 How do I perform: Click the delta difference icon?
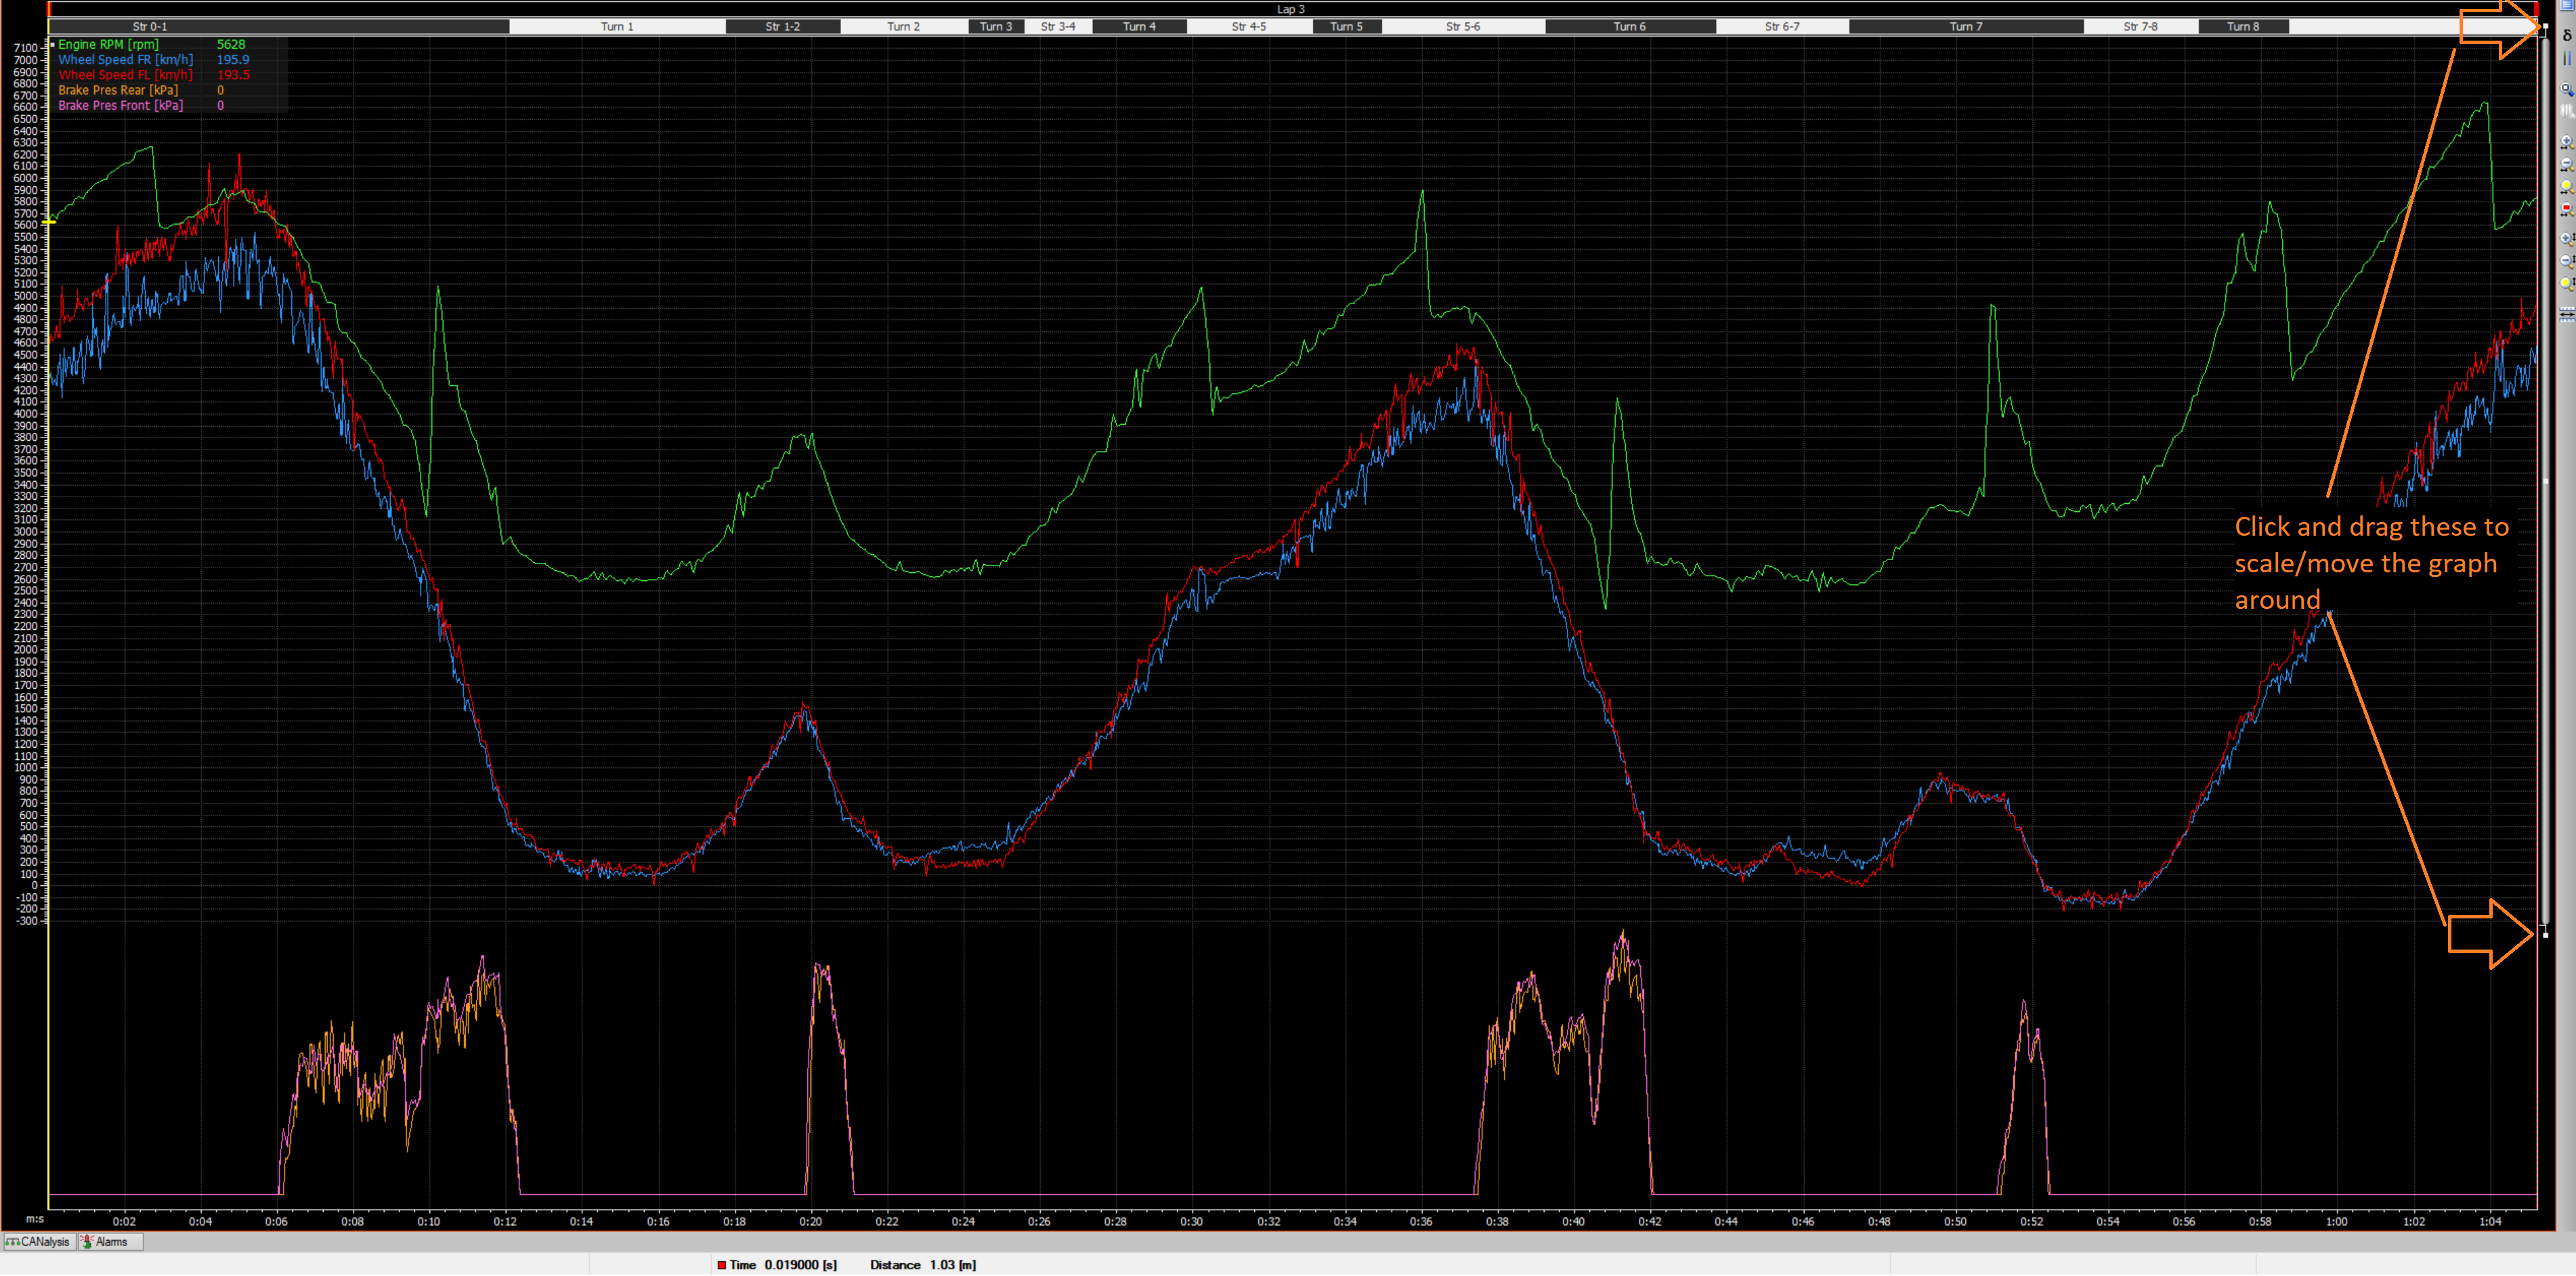click(x=2567, y=35)
